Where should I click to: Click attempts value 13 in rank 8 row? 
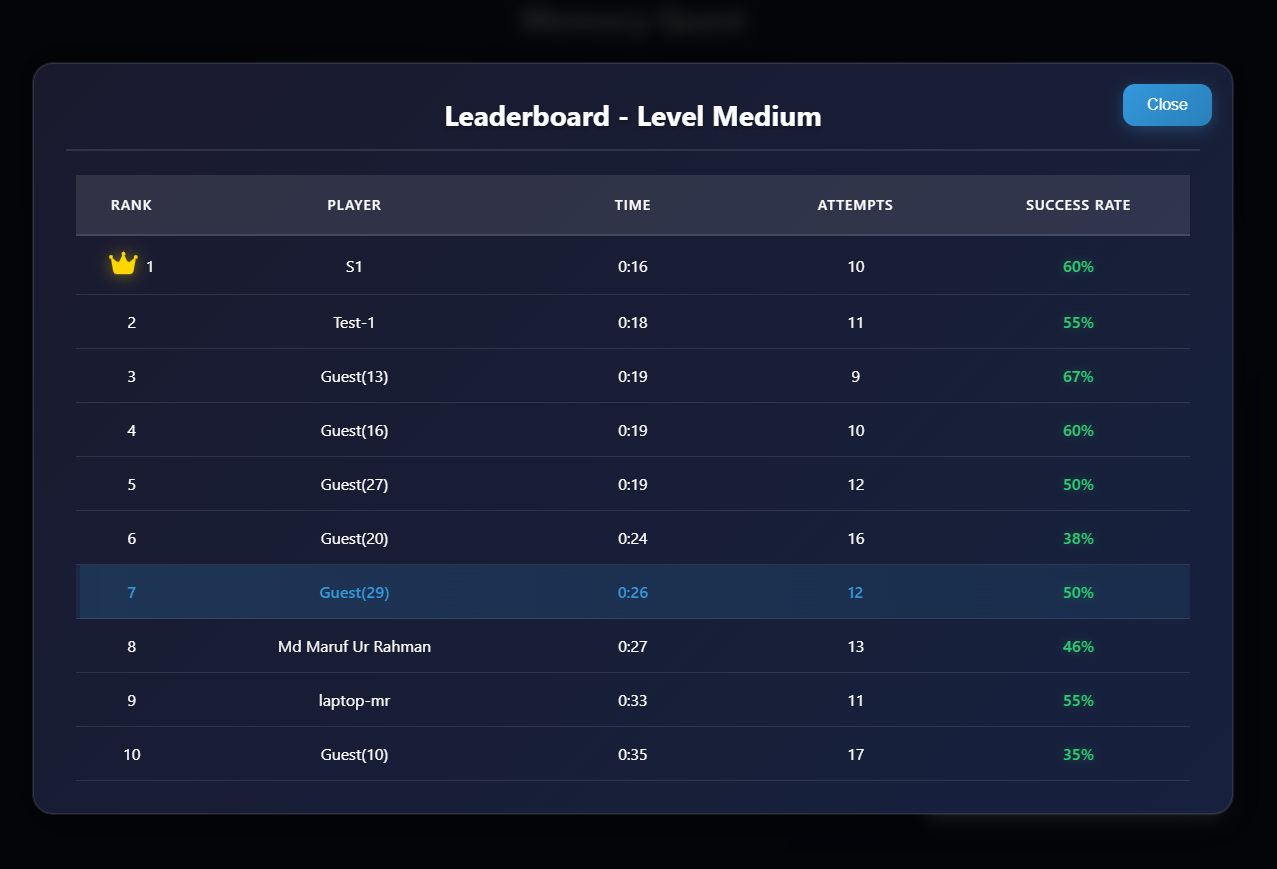855,647
